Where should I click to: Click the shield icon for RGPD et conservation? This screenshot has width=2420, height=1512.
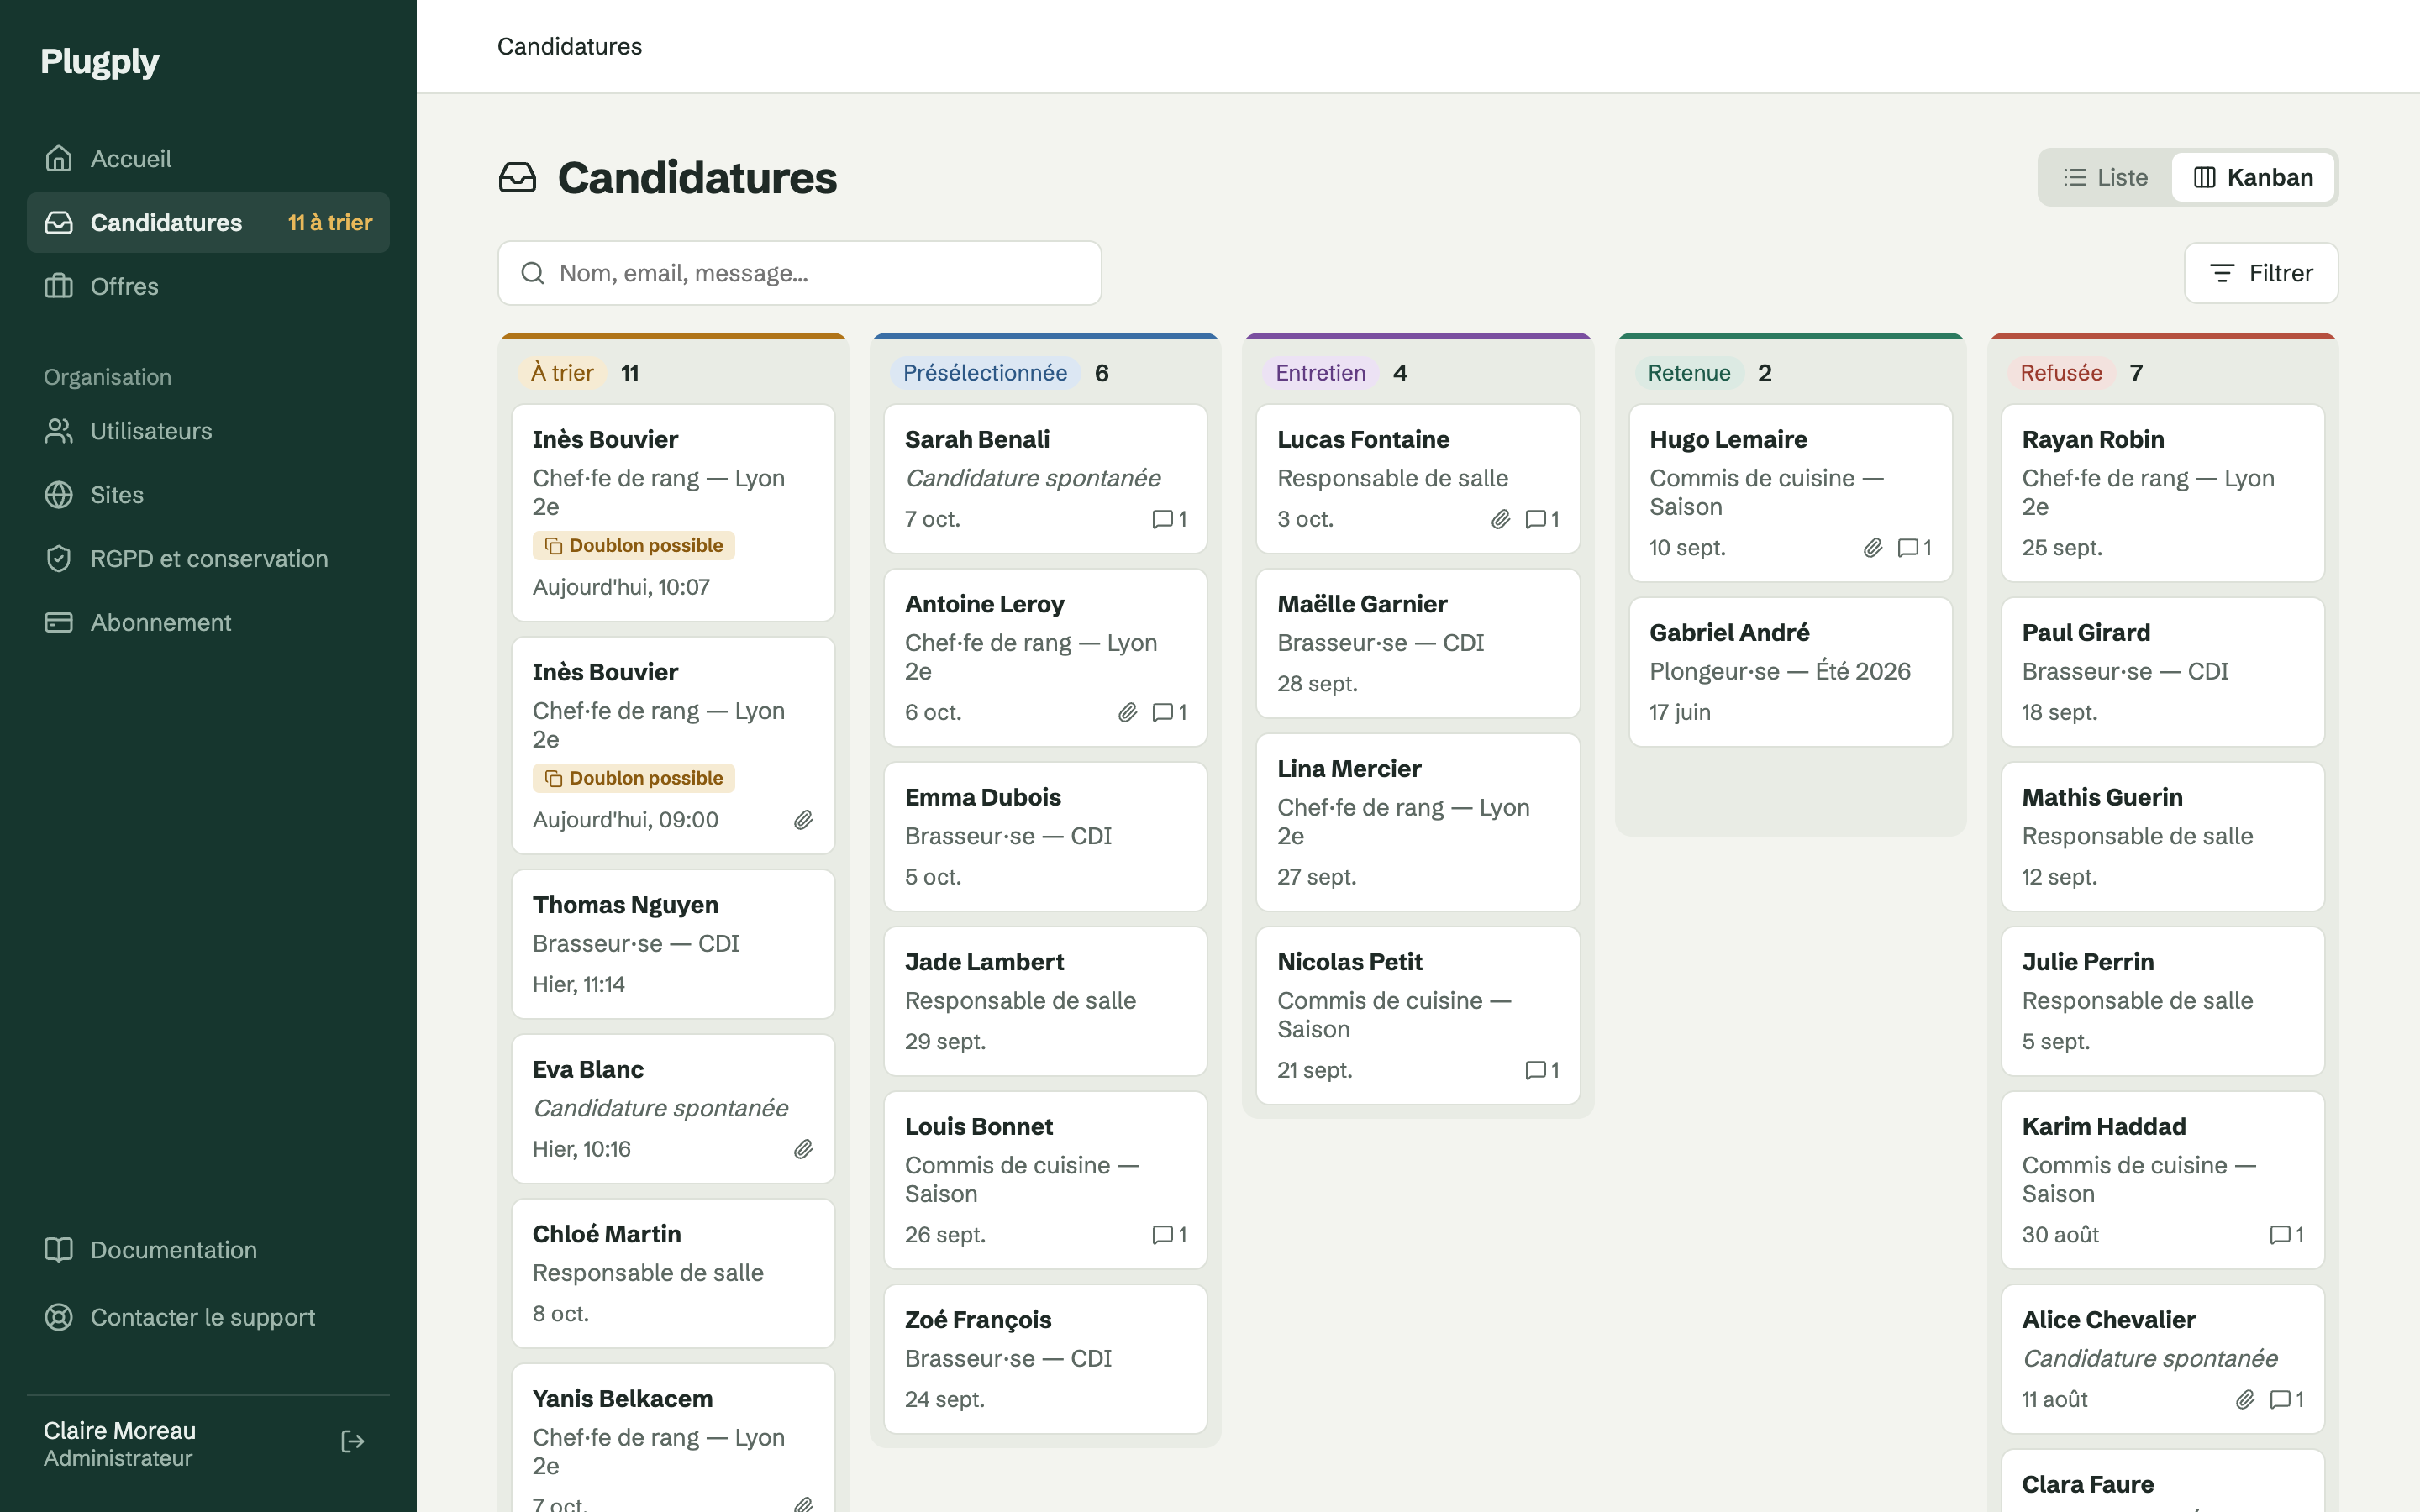tap(59, 559)
